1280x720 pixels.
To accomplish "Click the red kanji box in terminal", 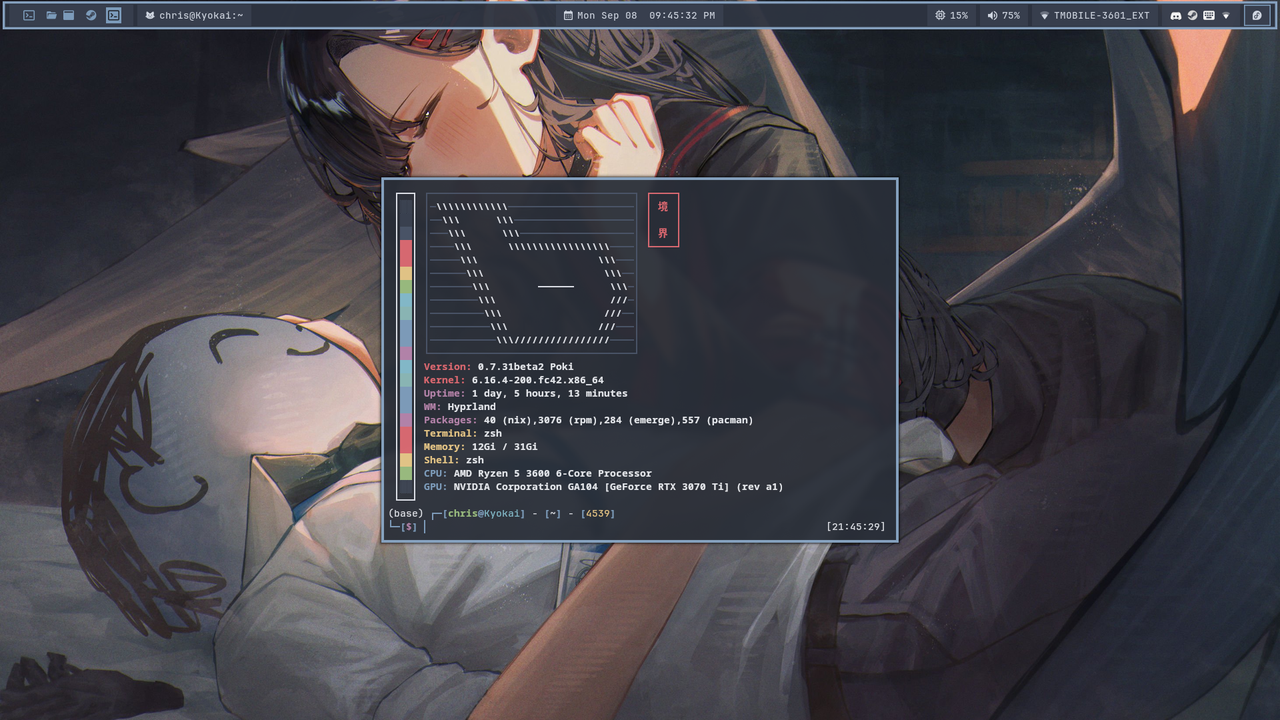I will [663, 219].
